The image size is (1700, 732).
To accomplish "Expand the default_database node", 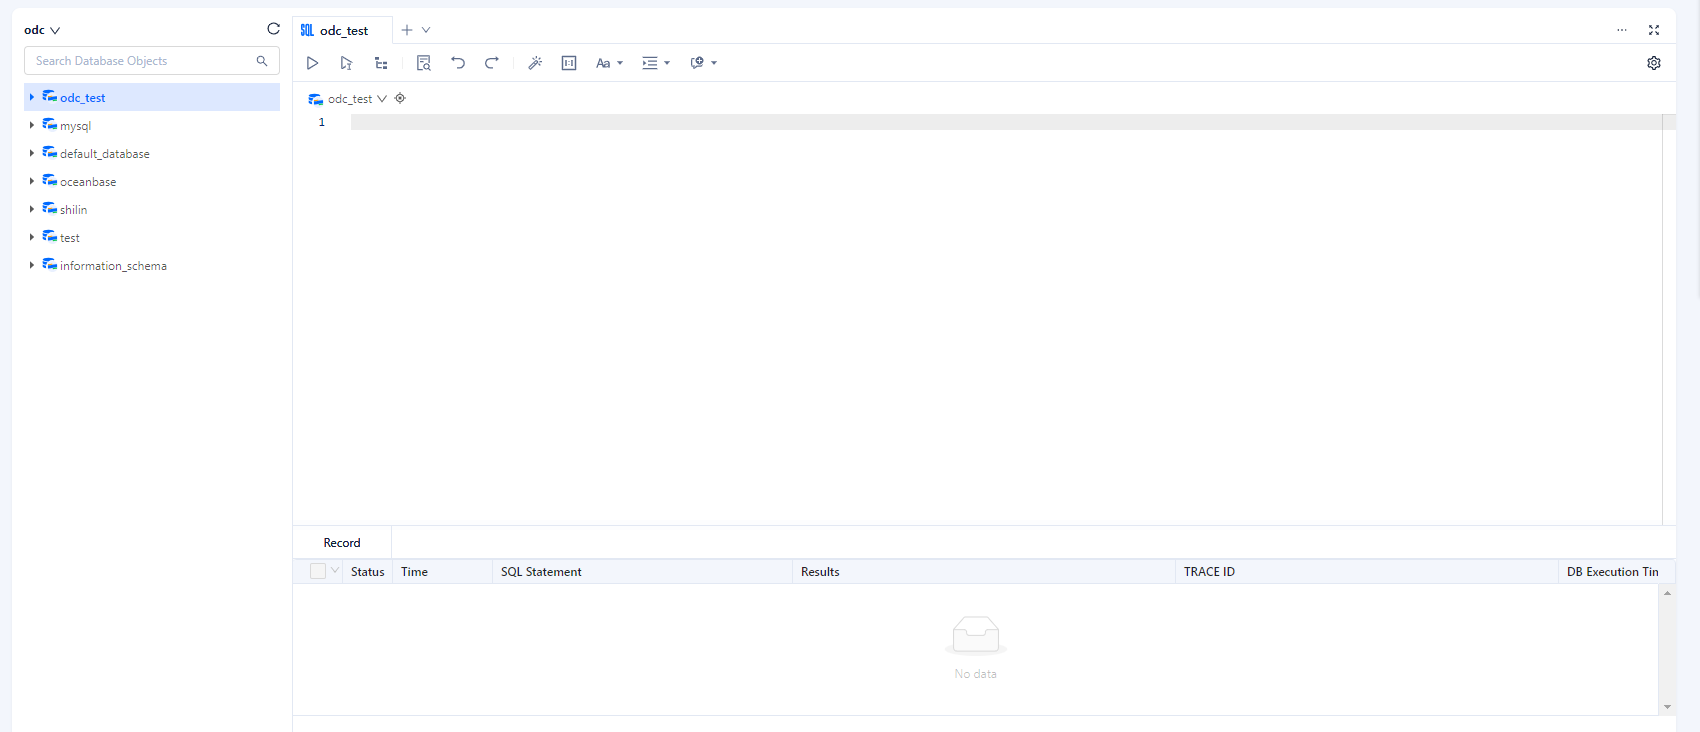I will tap(32, 153).
